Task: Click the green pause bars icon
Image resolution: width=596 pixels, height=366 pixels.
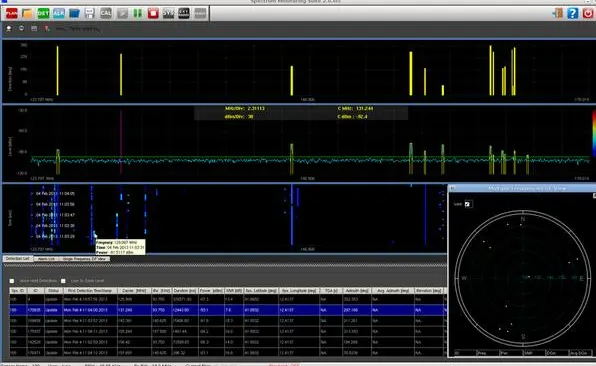Action: point(137,14)
